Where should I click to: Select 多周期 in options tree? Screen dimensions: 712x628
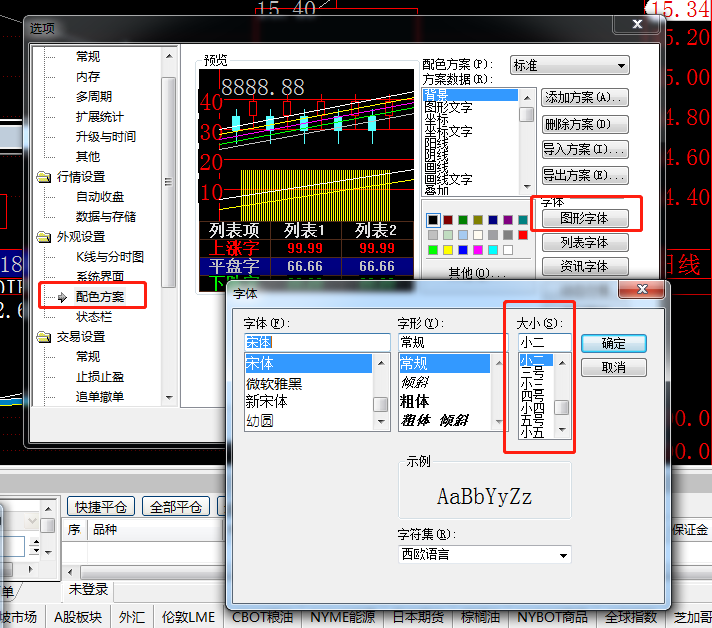(94, 97)
